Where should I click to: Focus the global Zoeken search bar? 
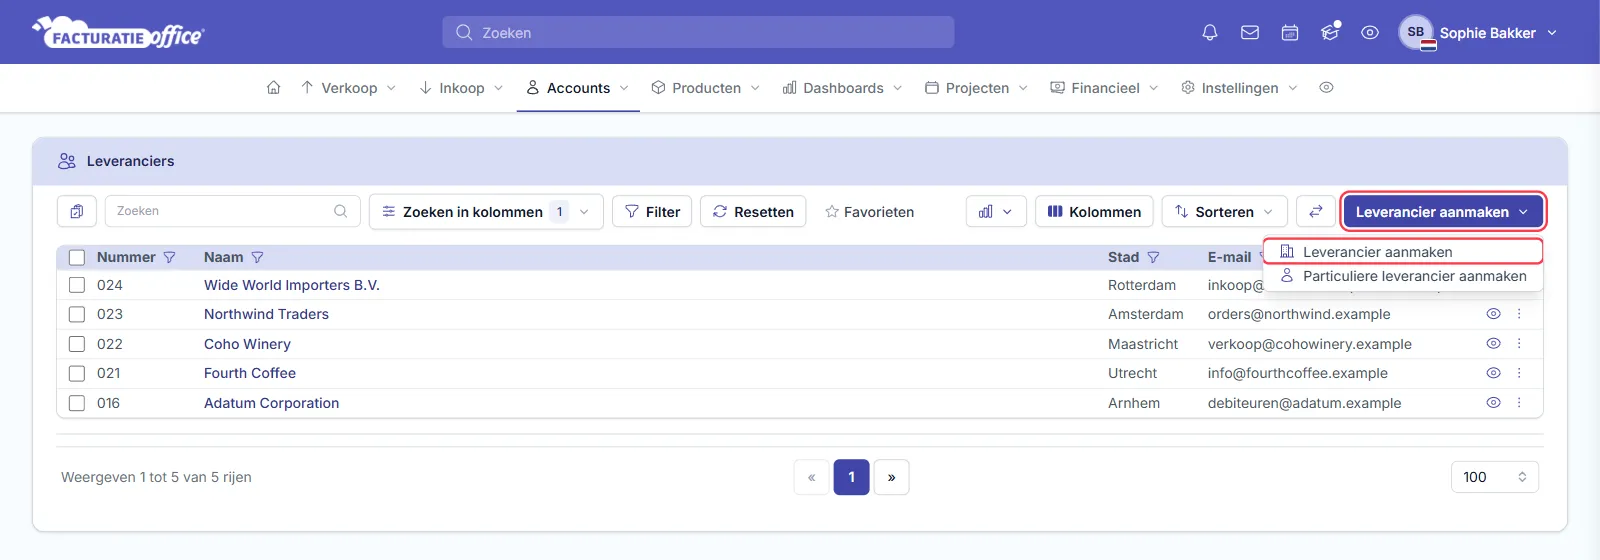pyautogui.click(x=698, y=32)
